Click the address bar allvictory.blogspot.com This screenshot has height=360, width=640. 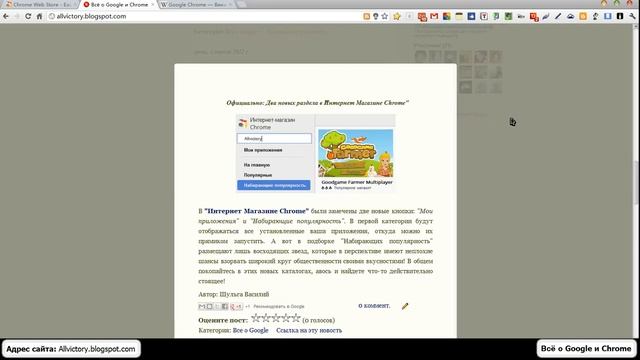tap(204, 16)
